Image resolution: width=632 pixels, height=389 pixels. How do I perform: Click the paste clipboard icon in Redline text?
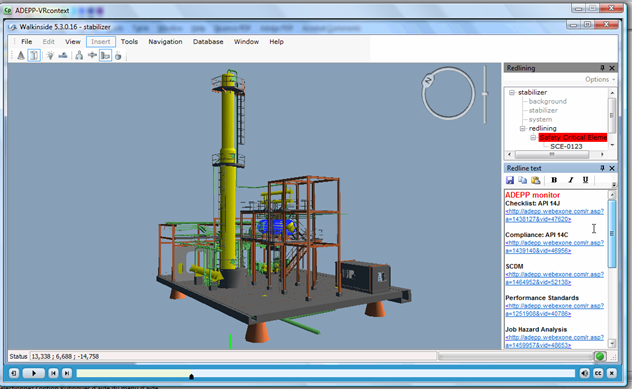tap(536, 180)
